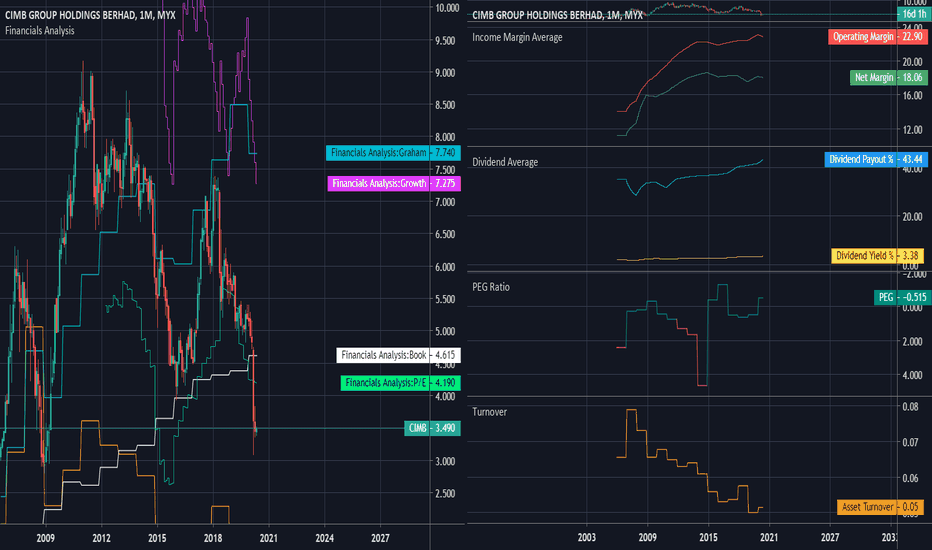The image size is (932, 550).
Task: Click the Dividend Yield % 3.38 label
Action: 877,256
